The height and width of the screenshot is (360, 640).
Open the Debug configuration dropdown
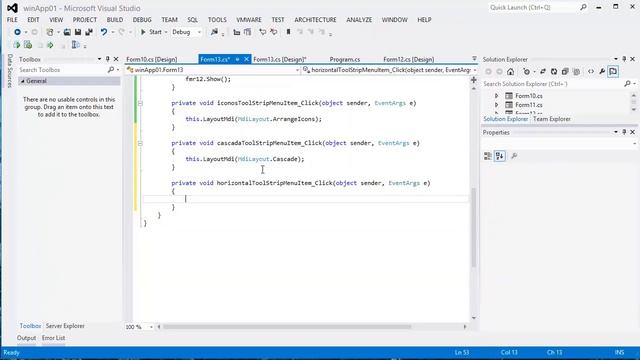[x=199, y=32]
